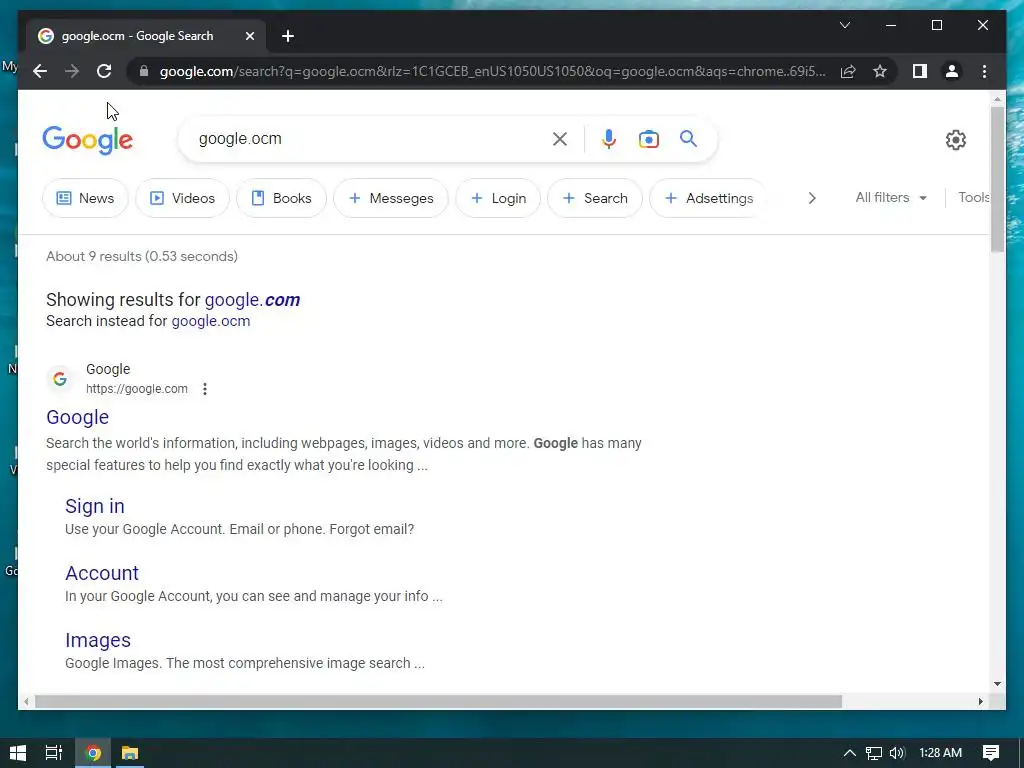Image resolution: width=1024 pixels, height=768 pixels.
Task: Open the Windows Start menu
Action: (18, 753)
